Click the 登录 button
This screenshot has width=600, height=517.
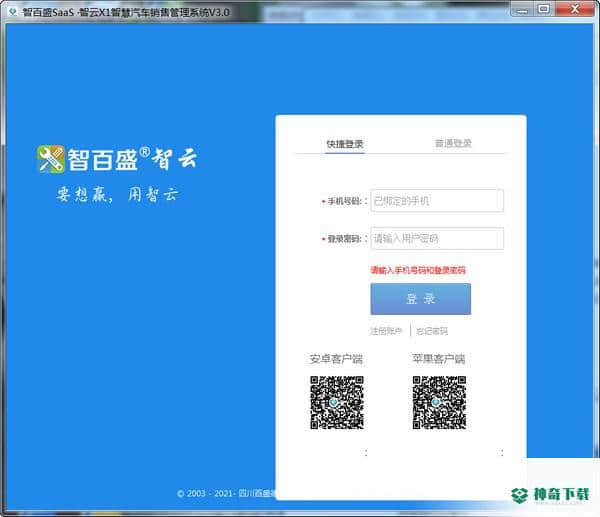[x=421, y=299]
